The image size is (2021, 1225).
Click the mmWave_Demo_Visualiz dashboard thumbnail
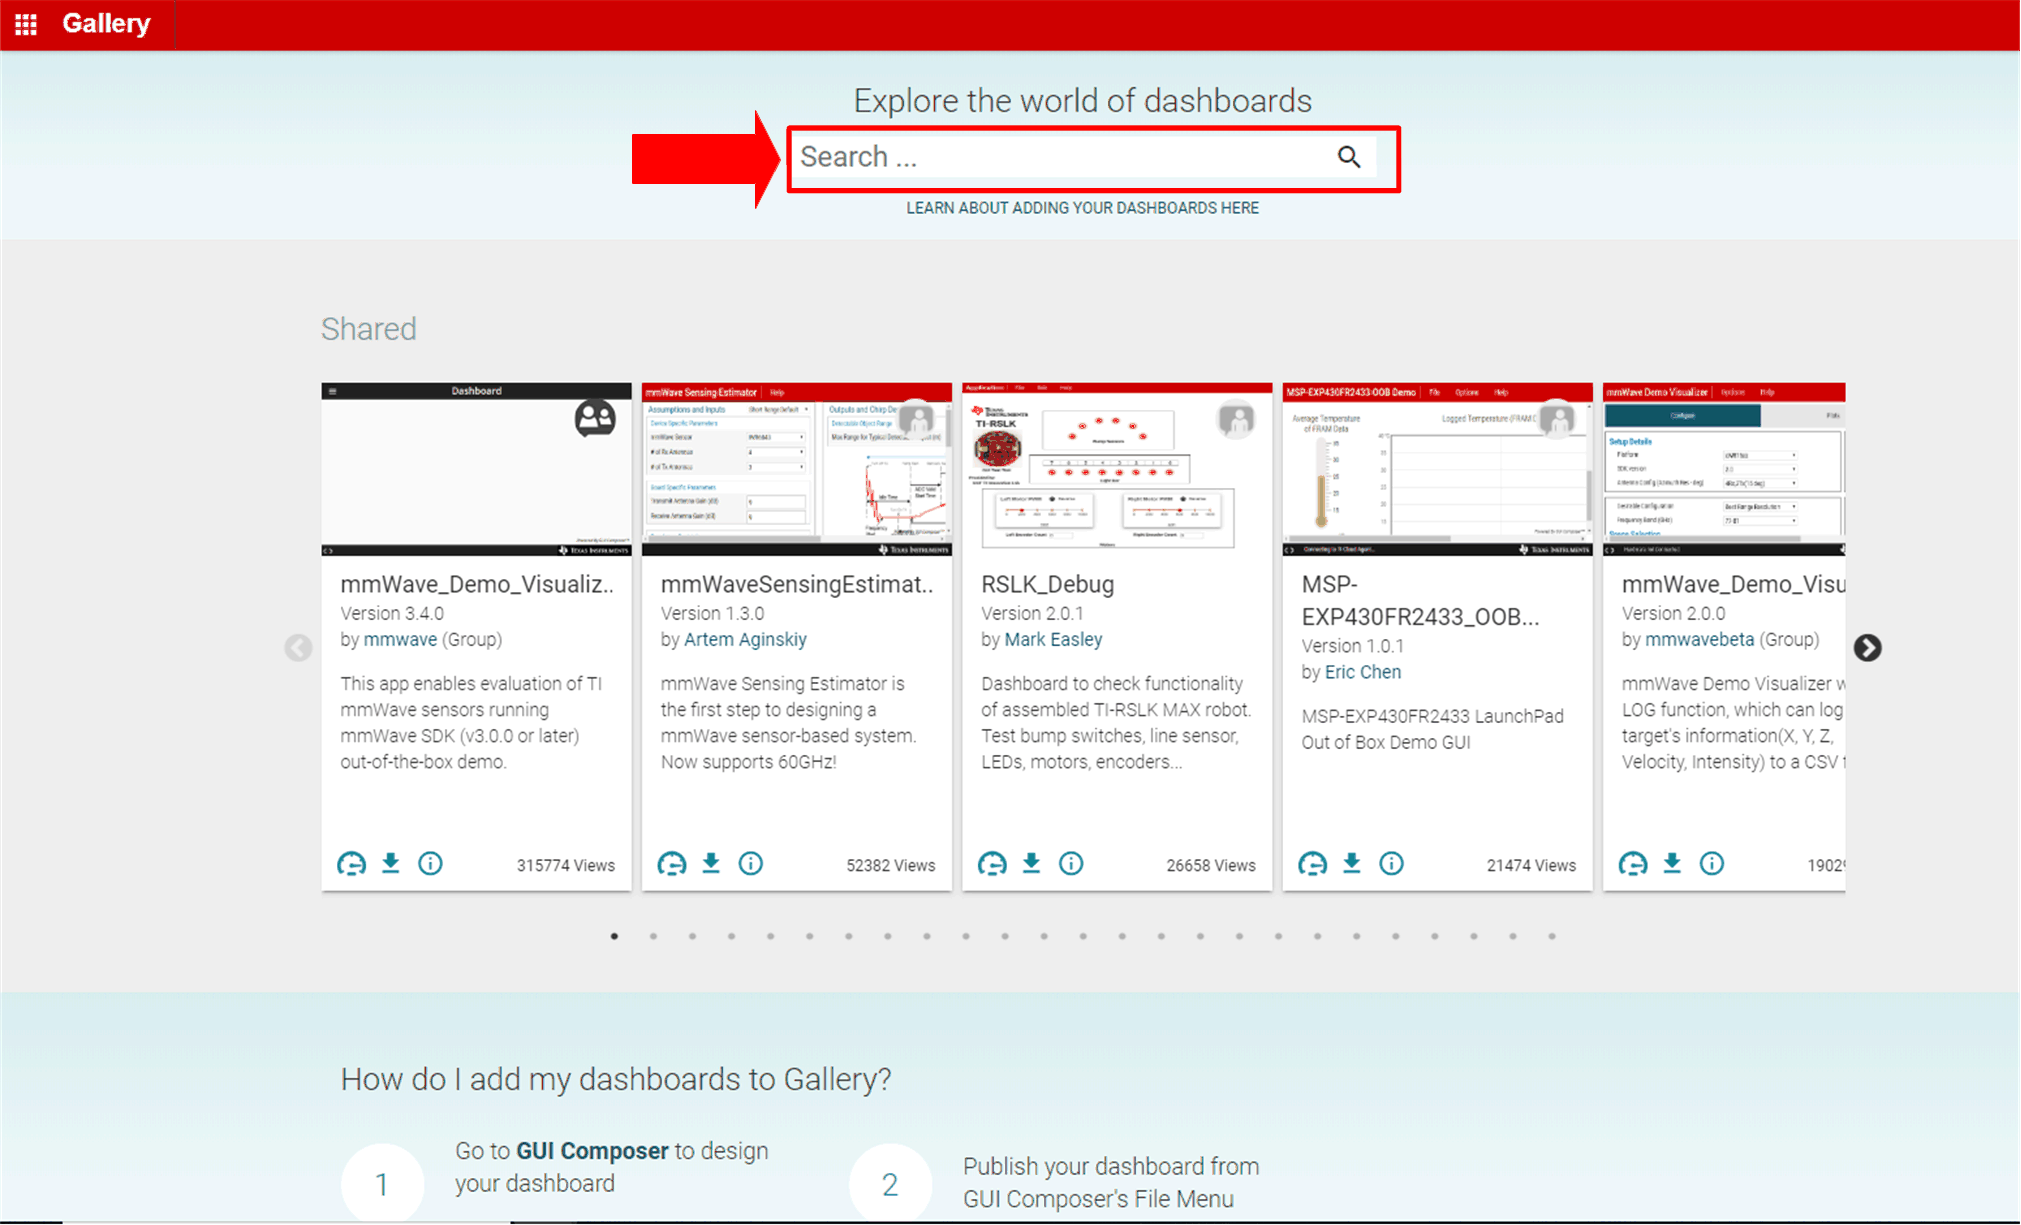click(476, 469)
